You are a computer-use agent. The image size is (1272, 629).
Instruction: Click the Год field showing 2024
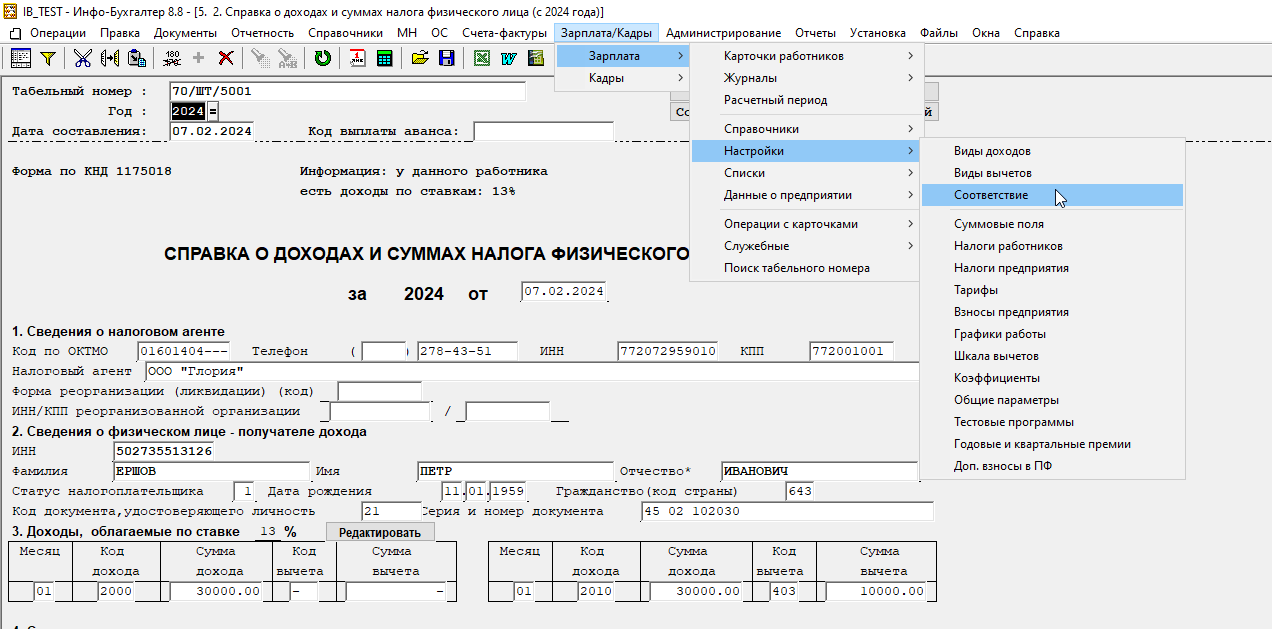187,111
